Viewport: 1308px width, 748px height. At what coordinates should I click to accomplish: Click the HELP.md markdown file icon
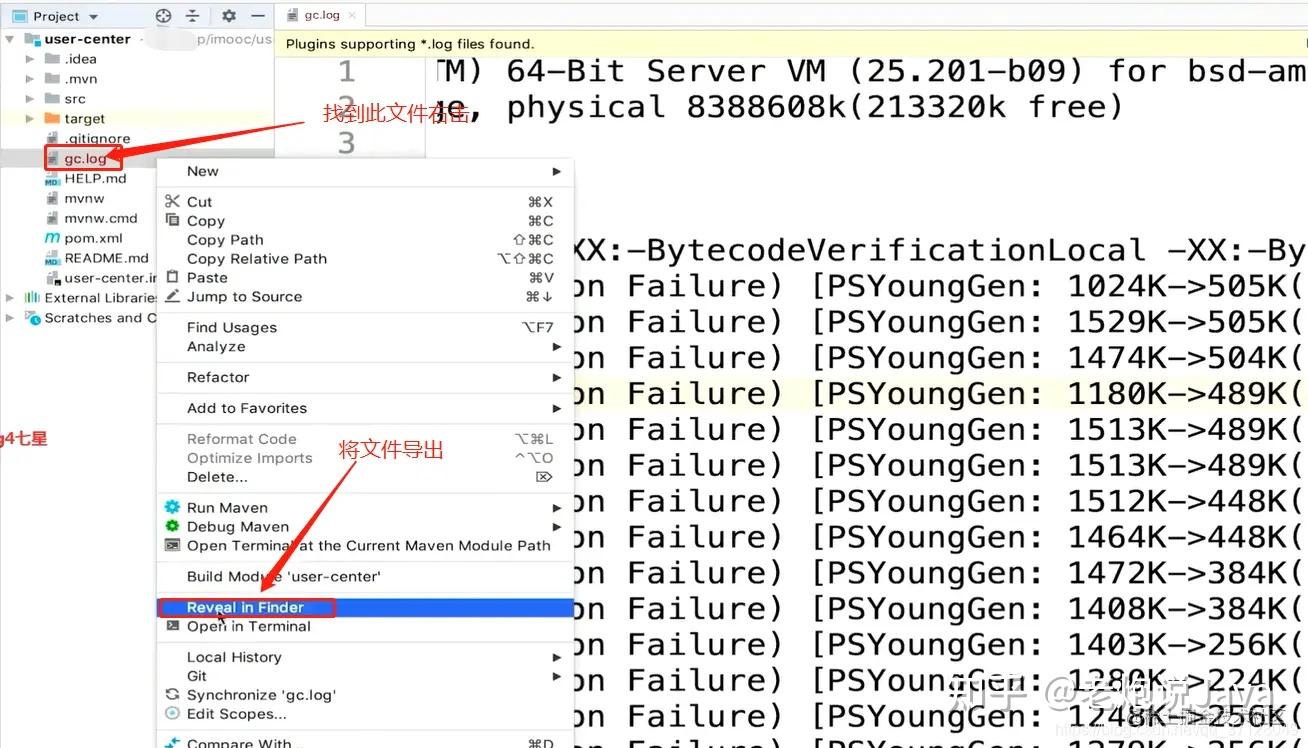click(x=52, y=179)
